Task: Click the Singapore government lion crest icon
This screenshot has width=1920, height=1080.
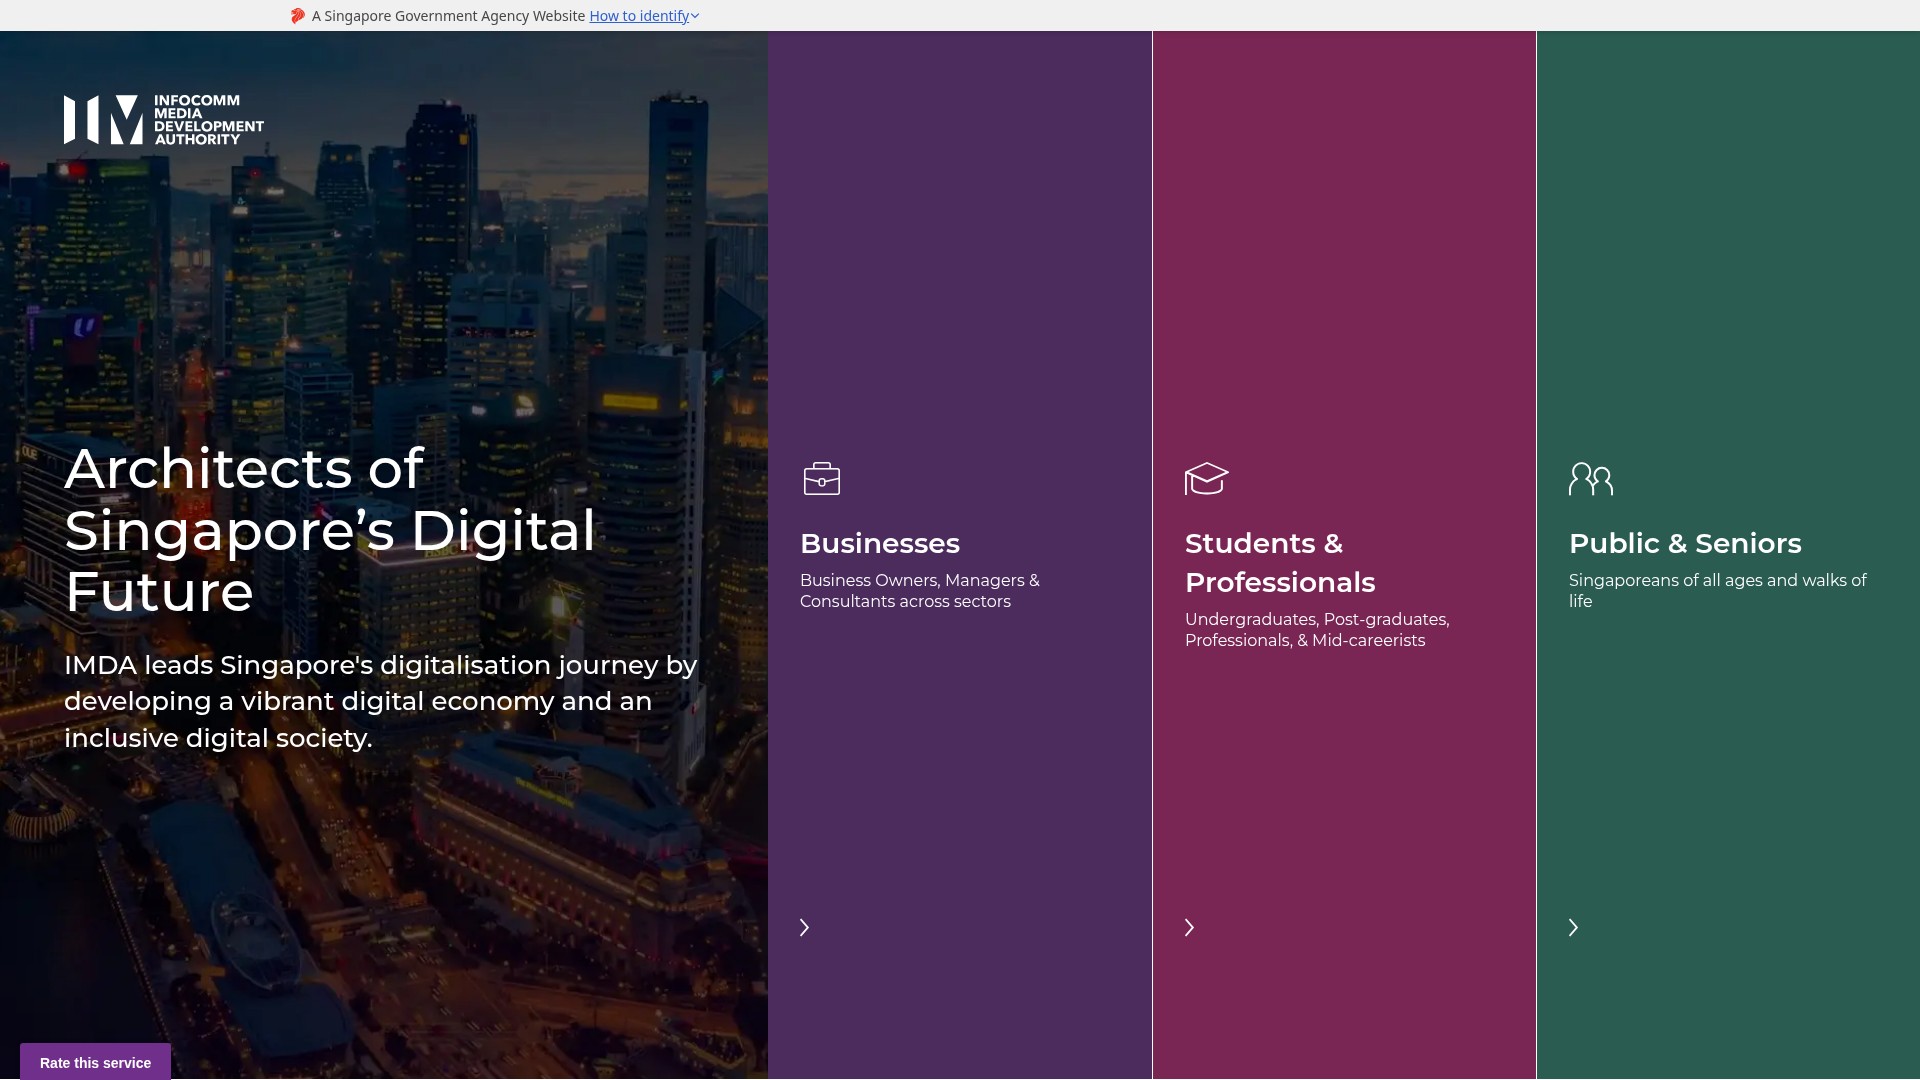Action: pyautogui.click(x=297, y=16)
